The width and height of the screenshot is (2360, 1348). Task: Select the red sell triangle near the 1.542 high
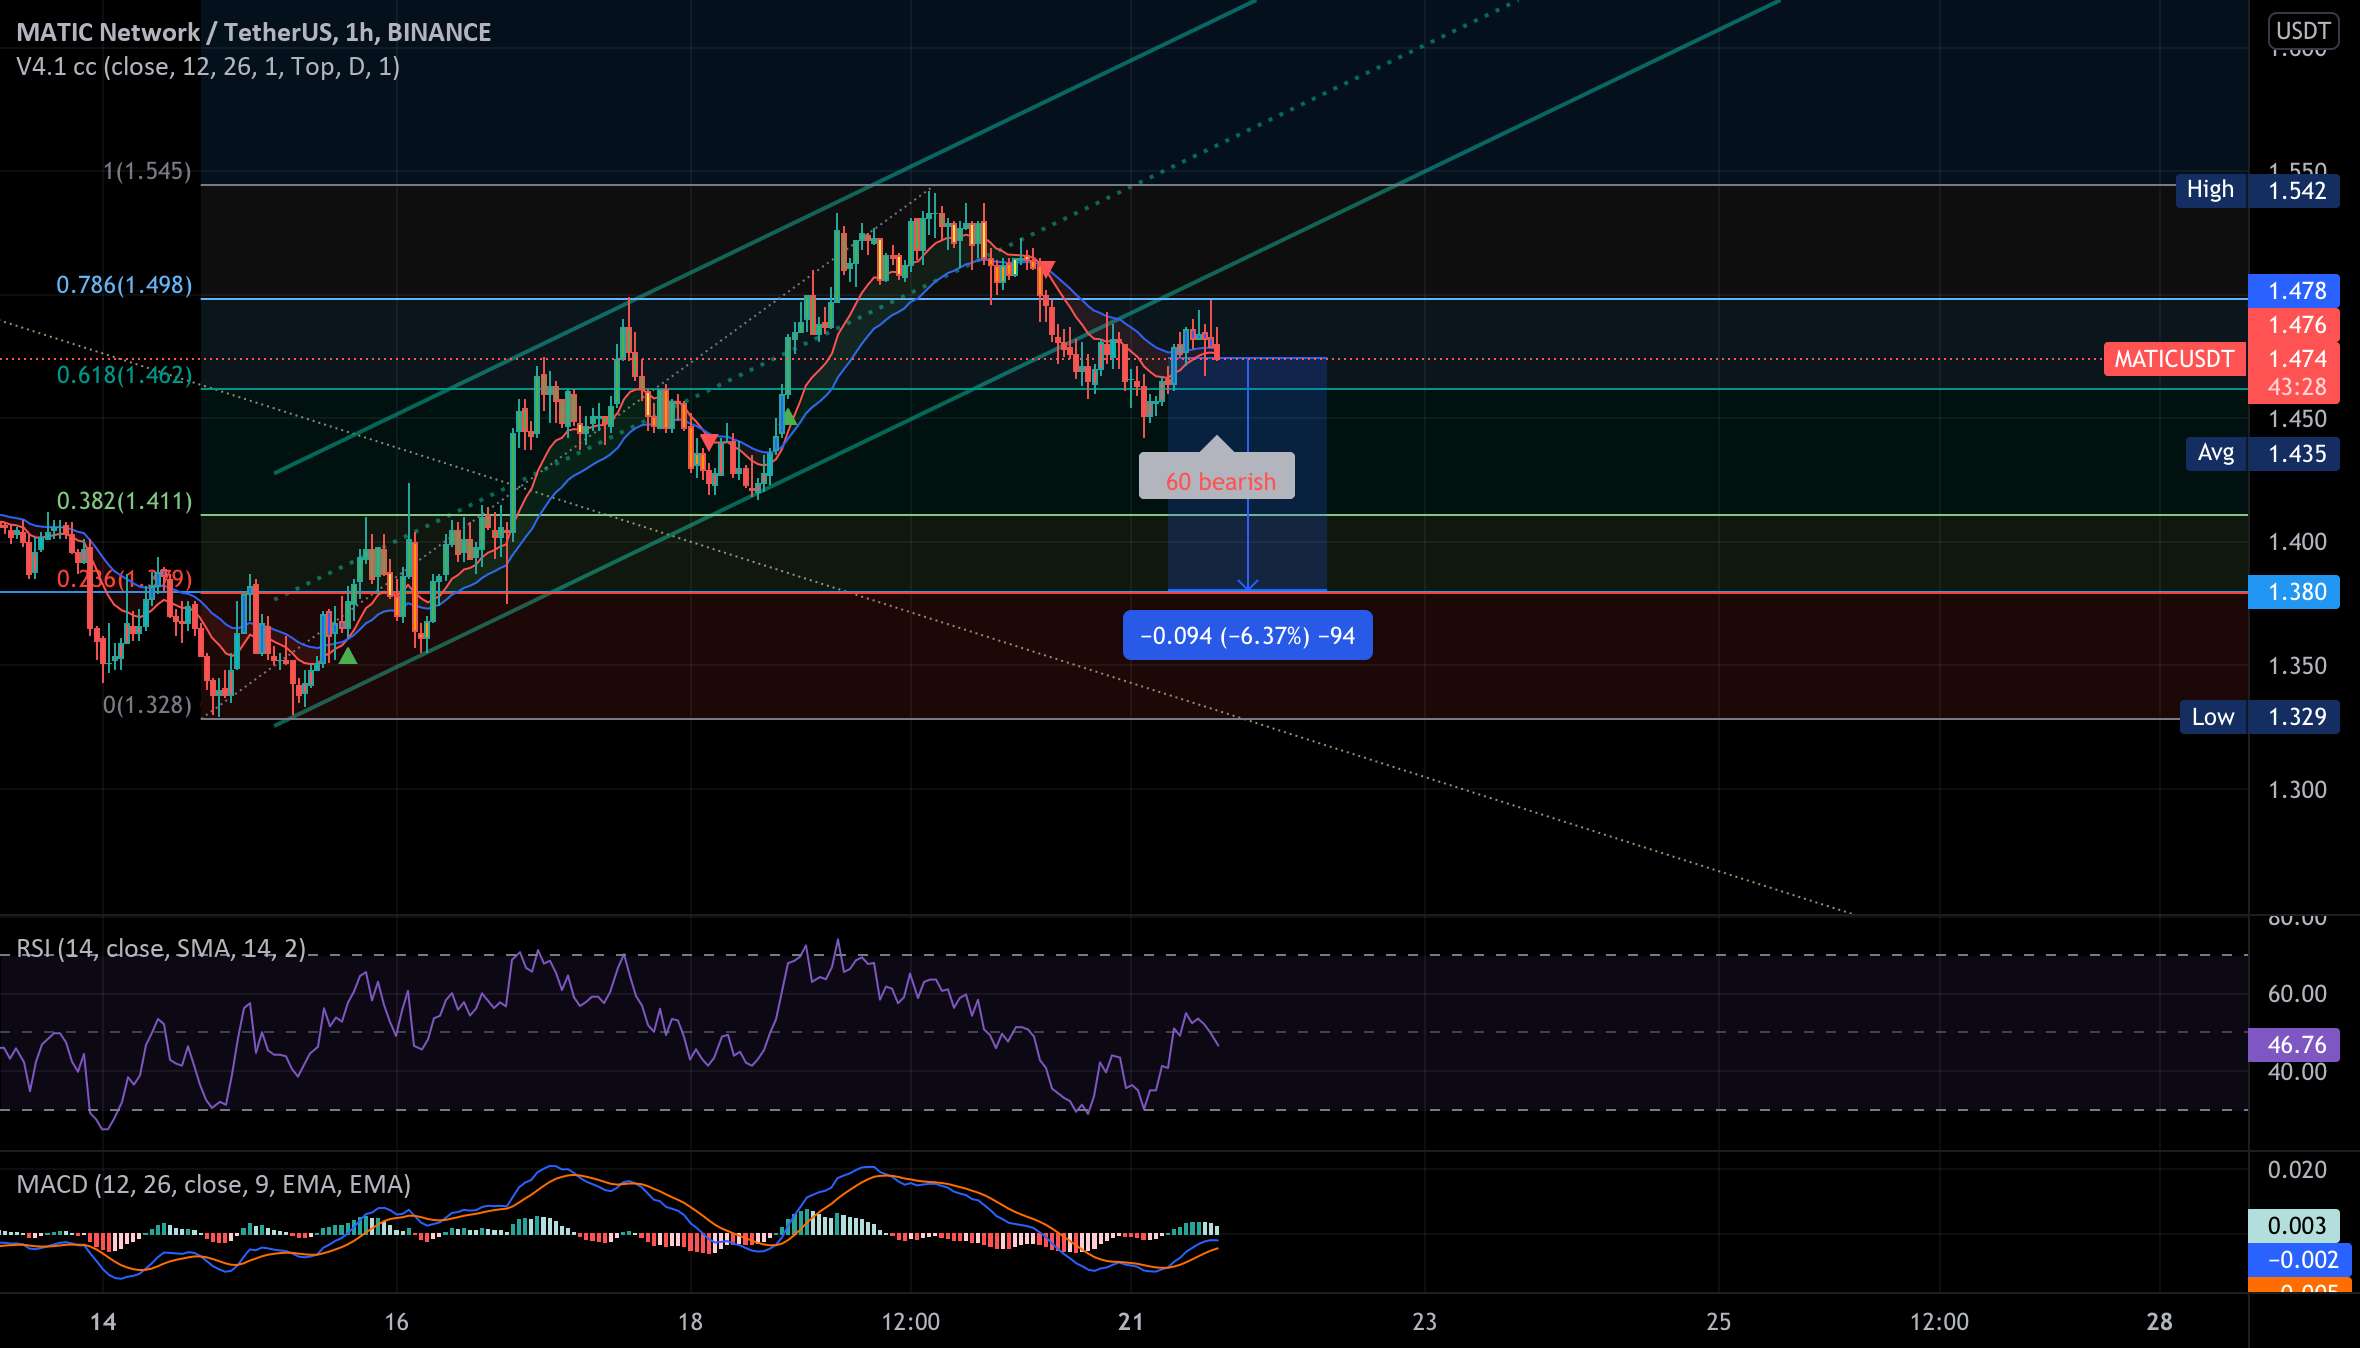point(1046,268)
